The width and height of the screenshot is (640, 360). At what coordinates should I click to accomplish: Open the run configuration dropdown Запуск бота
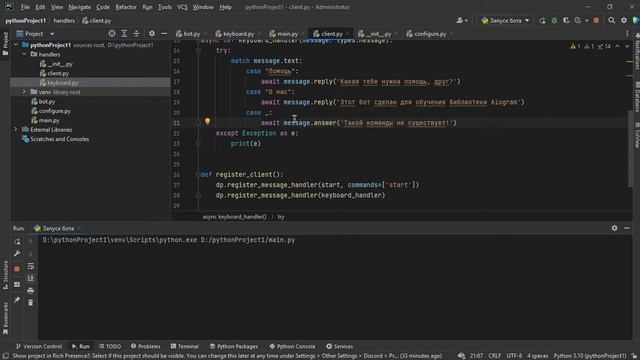[505, 20]
